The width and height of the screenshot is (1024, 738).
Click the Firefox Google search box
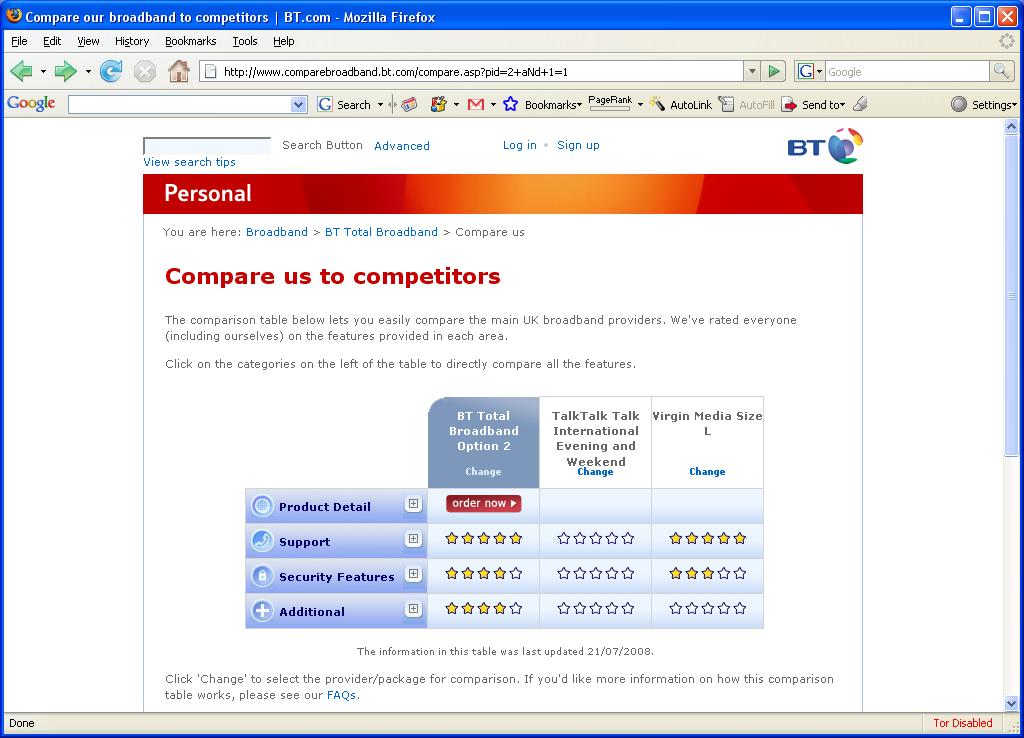click(908, 71)
